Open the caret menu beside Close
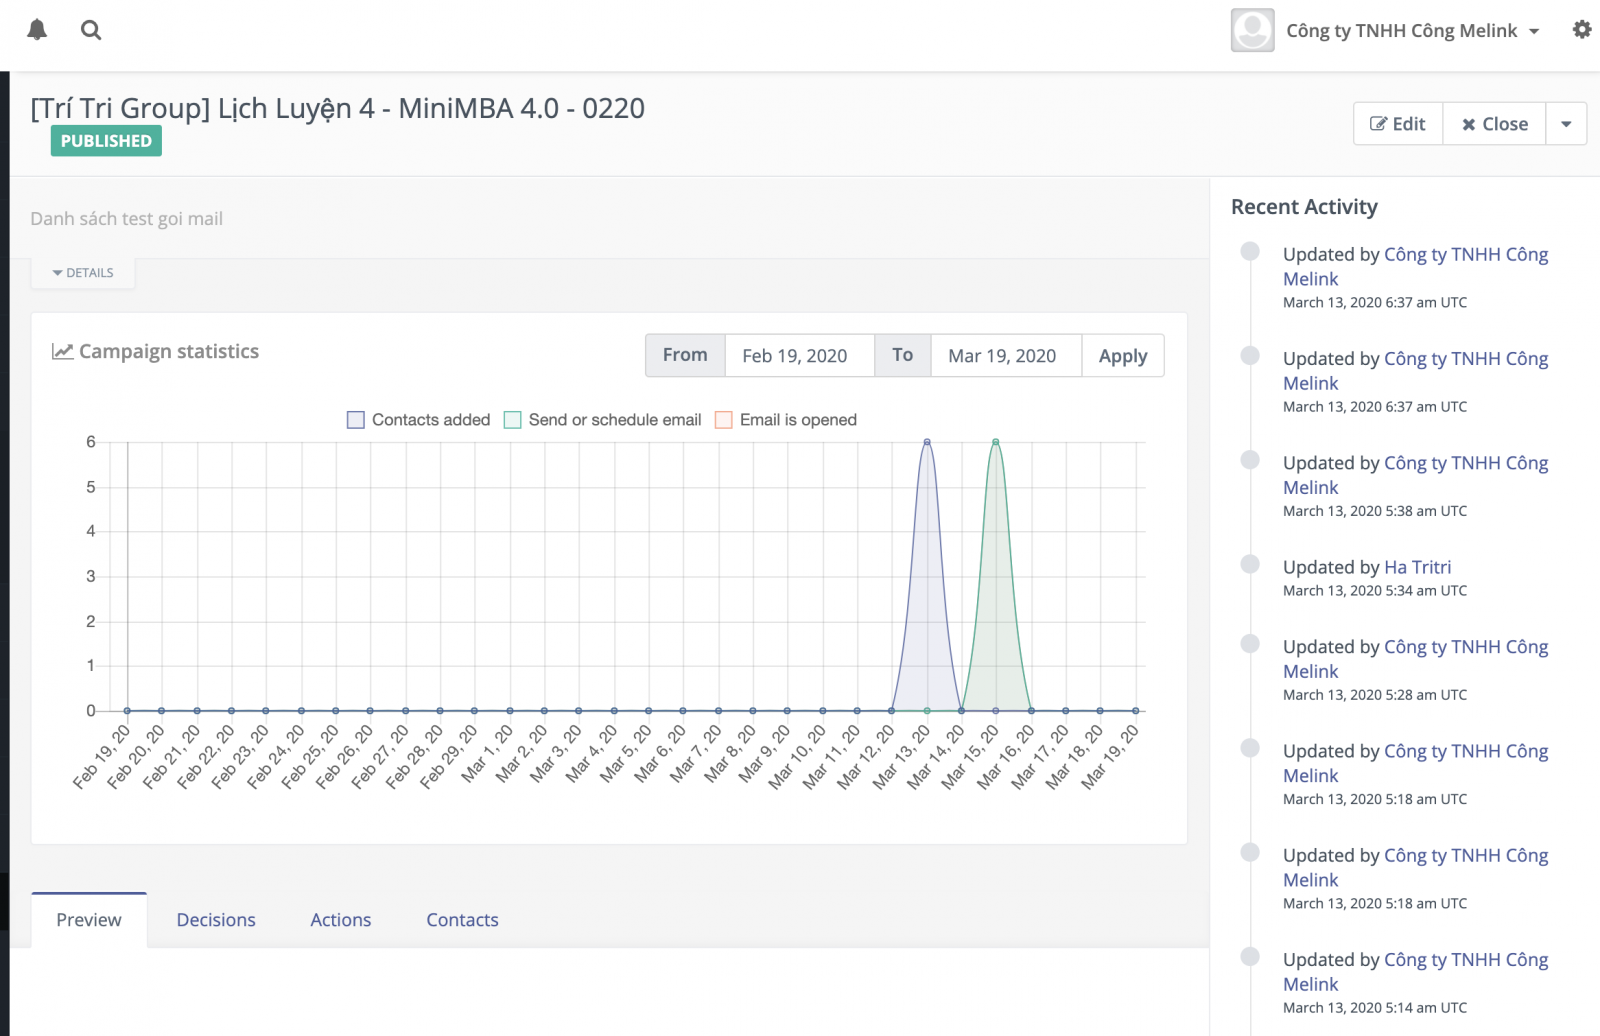 [1566, 123]
